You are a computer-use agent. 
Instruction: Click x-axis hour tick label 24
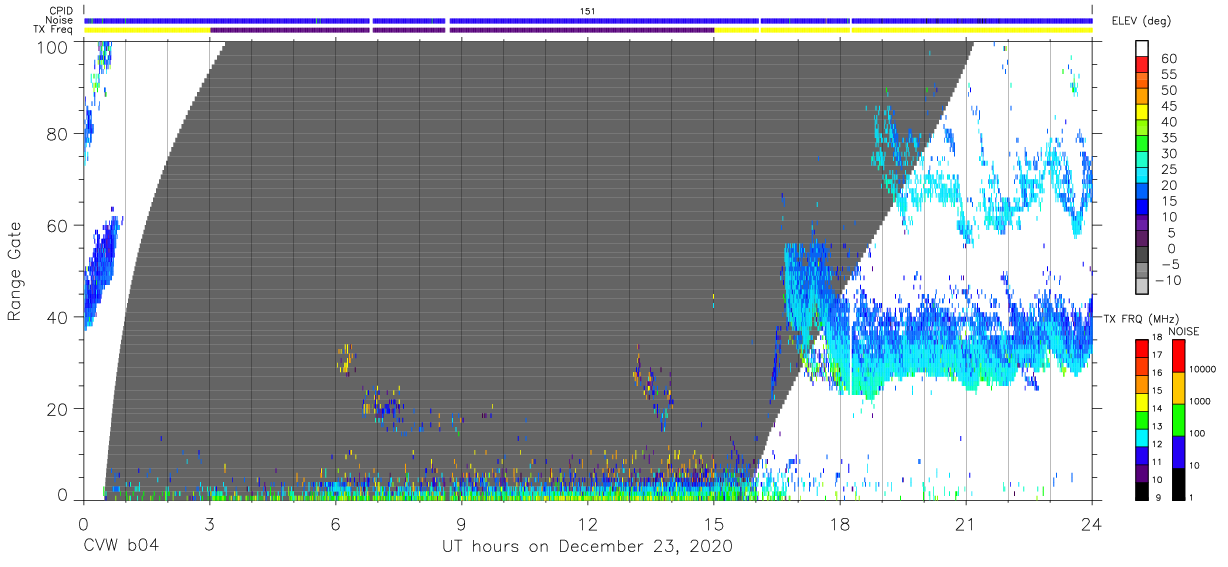pyautogui.click(x=1092, y=523)
